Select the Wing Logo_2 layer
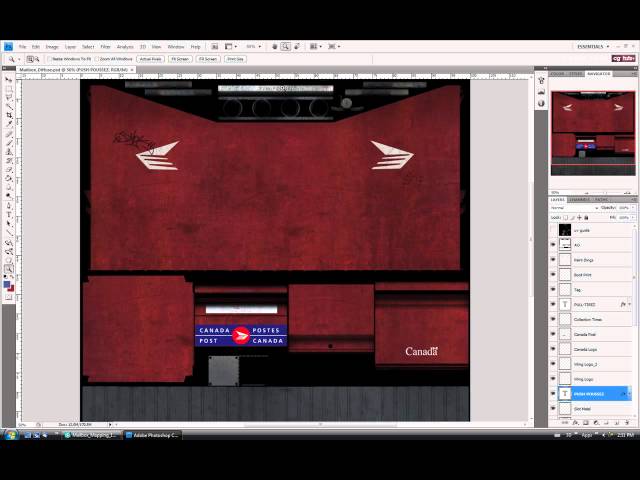The width and height of the screenshot is (640, 480). point(590,364)
